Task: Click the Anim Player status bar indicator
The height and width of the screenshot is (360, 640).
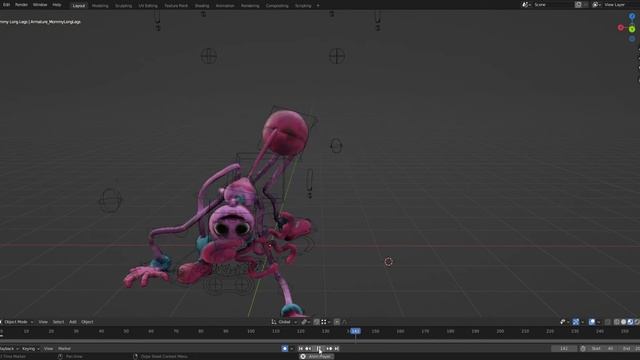Action: point(317,356)
